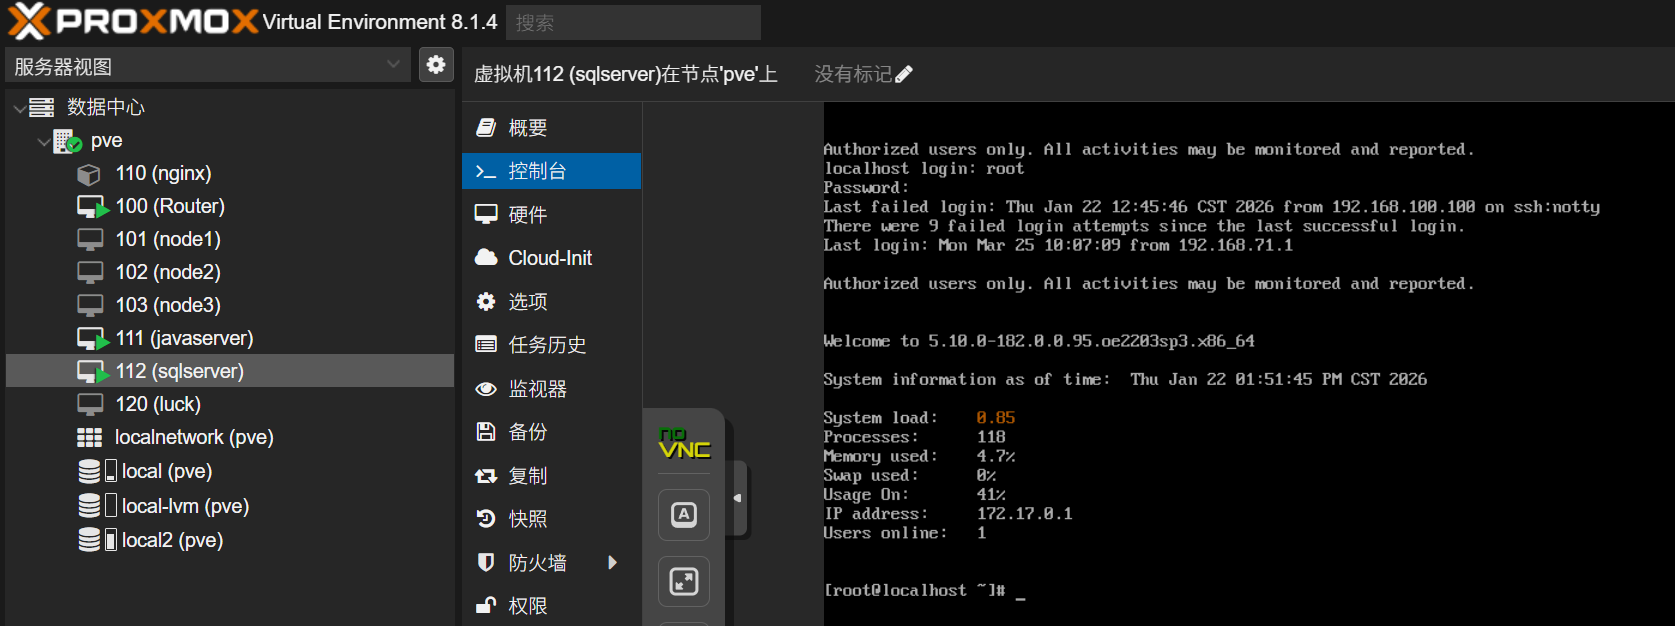Click the noVNC logo
Viewport: 1675px width, 626px height.
pos(684,443)
